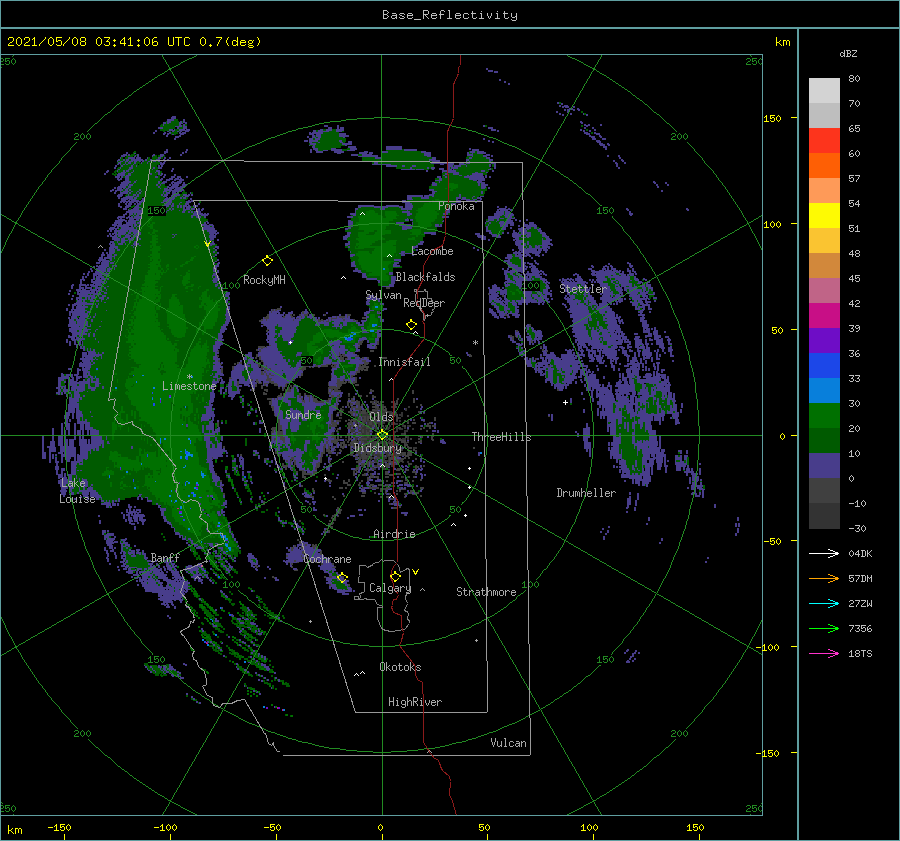Click the Sylvan label
Screen dimensions: 900x841
pos(383,295)
